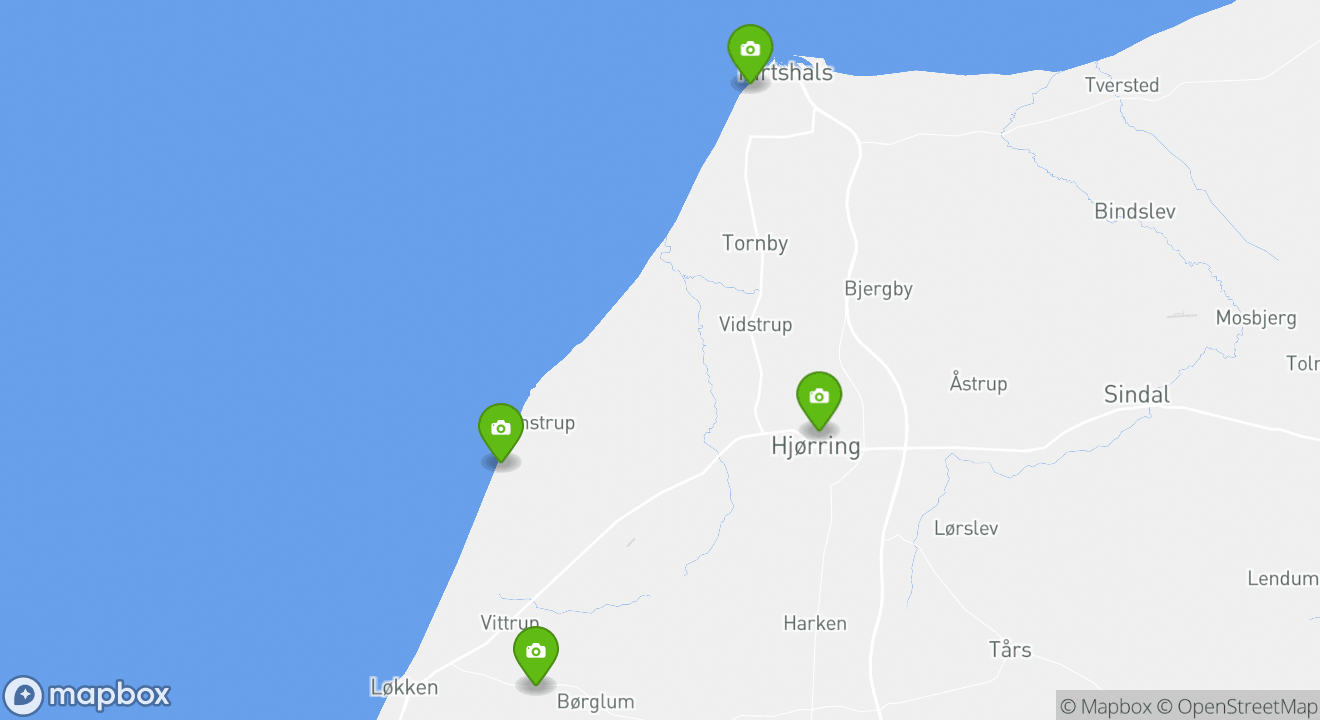
Task: Click the Lørslev place label
Action: point(966,528)
